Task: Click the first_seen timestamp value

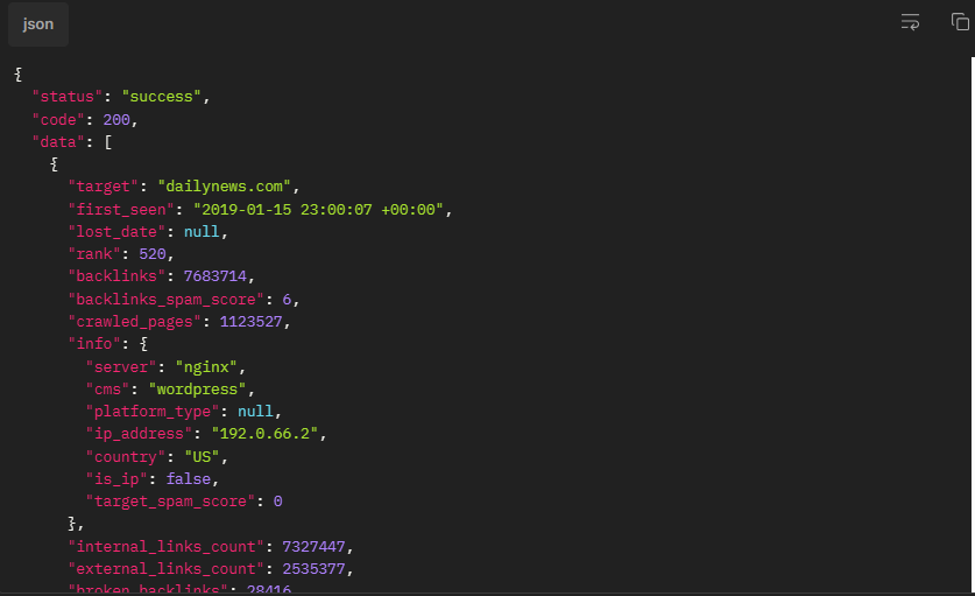Action: 318,210
